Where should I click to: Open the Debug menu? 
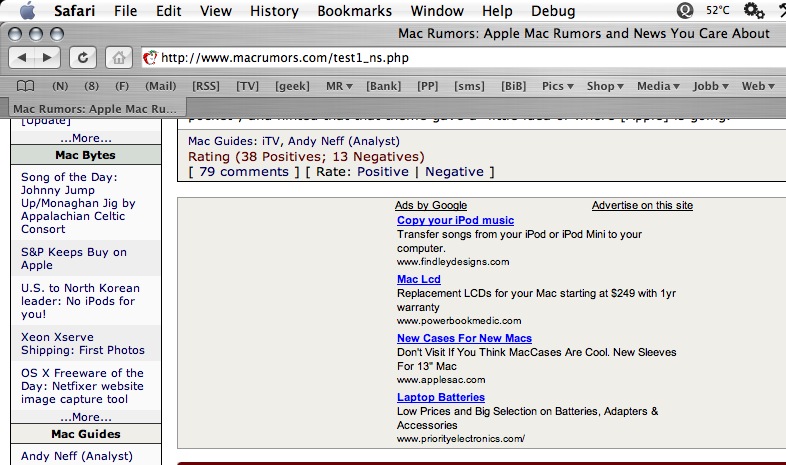point(553,11)
